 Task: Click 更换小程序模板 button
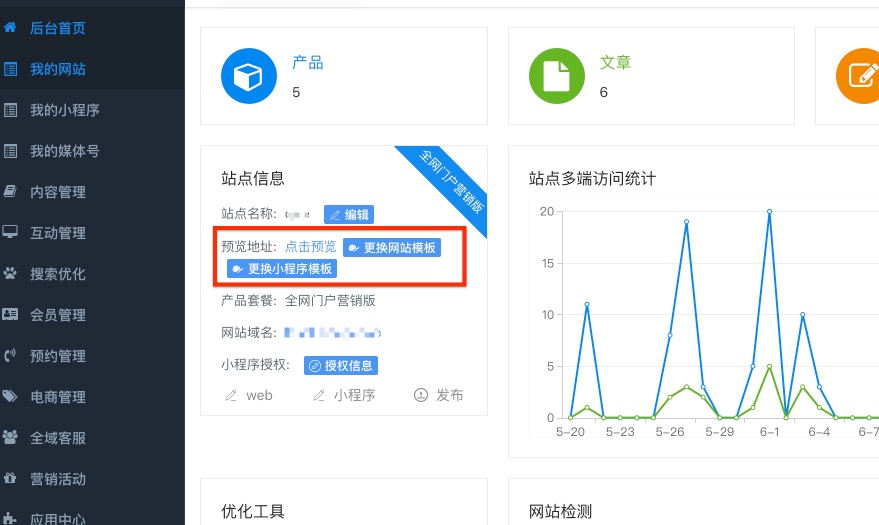(283, 269)
